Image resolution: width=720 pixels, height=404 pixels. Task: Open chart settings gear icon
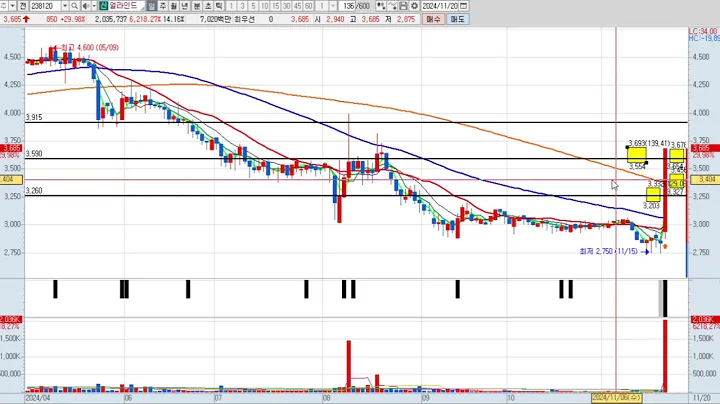pyautogui.click(x=414, y=6)
